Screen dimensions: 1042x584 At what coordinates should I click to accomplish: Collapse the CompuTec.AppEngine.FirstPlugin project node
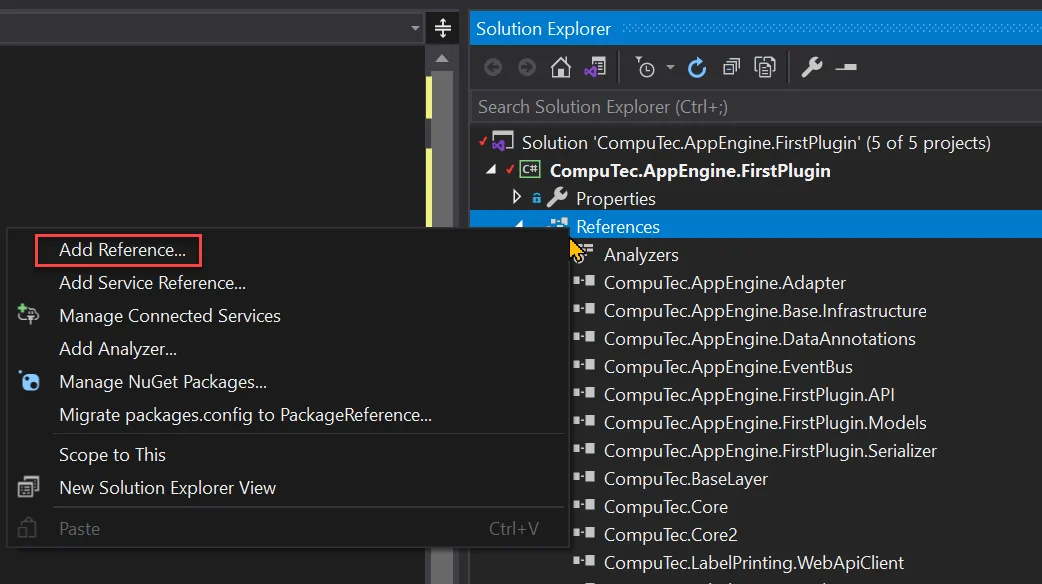tap(491, 170)
